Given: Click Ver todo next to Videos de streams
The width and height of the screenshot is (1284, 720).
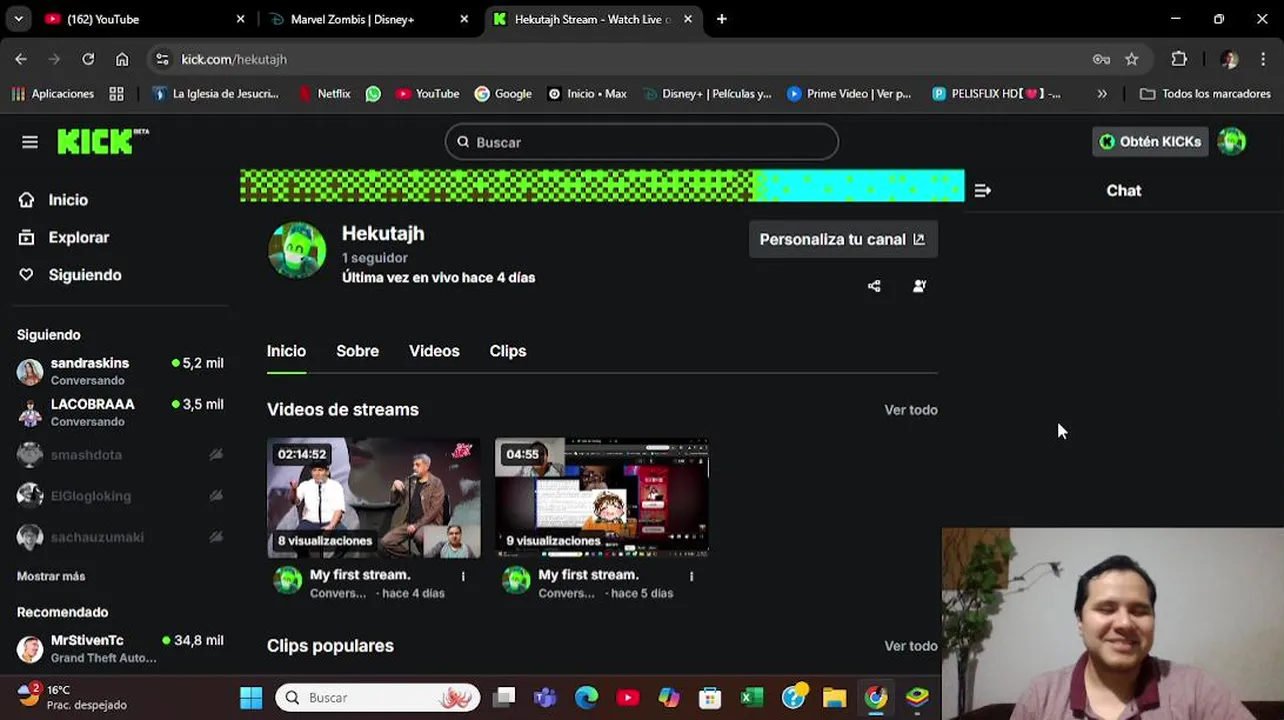Looking at the screenshot, I should pos(911,410).
